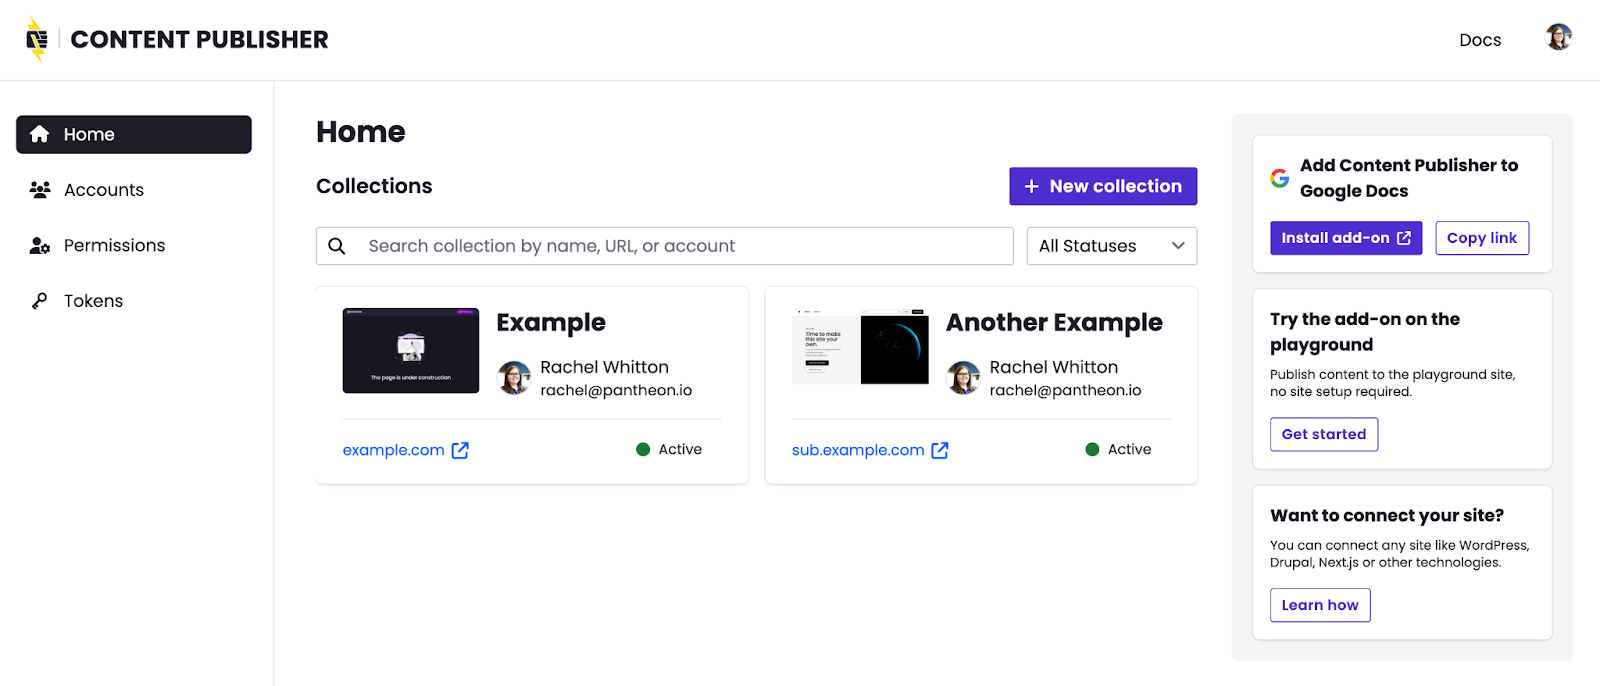1600x686 pixels.
Task: Click the Google logo icon
Action: click(x=1280, y=178)
